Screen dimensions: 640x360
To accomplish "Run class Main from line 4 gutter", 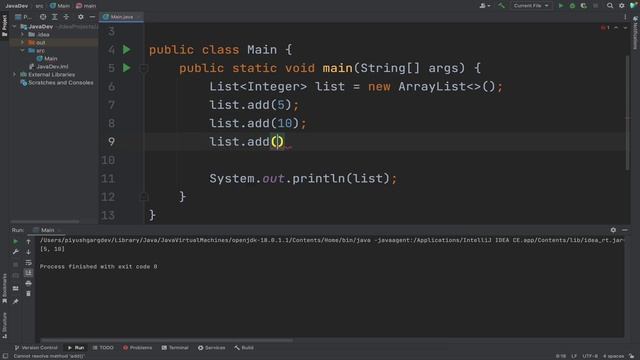I will click(127, 50).
